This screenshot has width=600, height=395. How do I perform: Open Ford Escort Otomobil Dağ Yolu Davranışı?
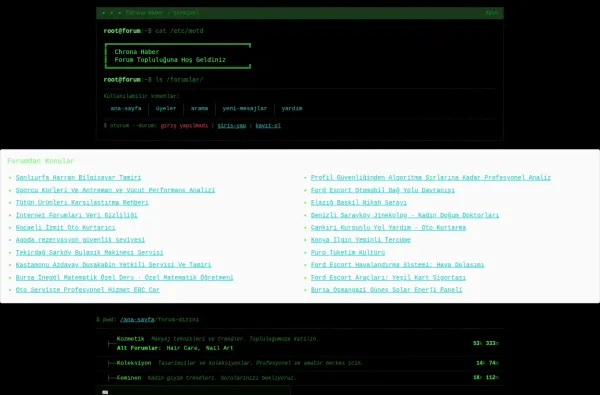pos(383,190)
